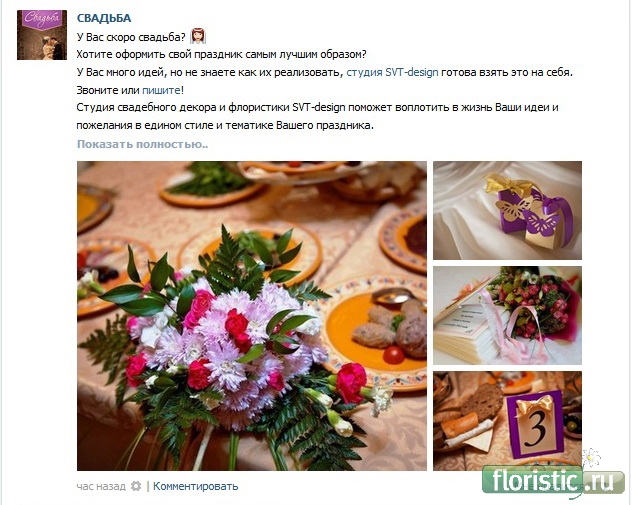Open the пишите link
This screenshot has width=635, height=505.
(x=161, y=90)
